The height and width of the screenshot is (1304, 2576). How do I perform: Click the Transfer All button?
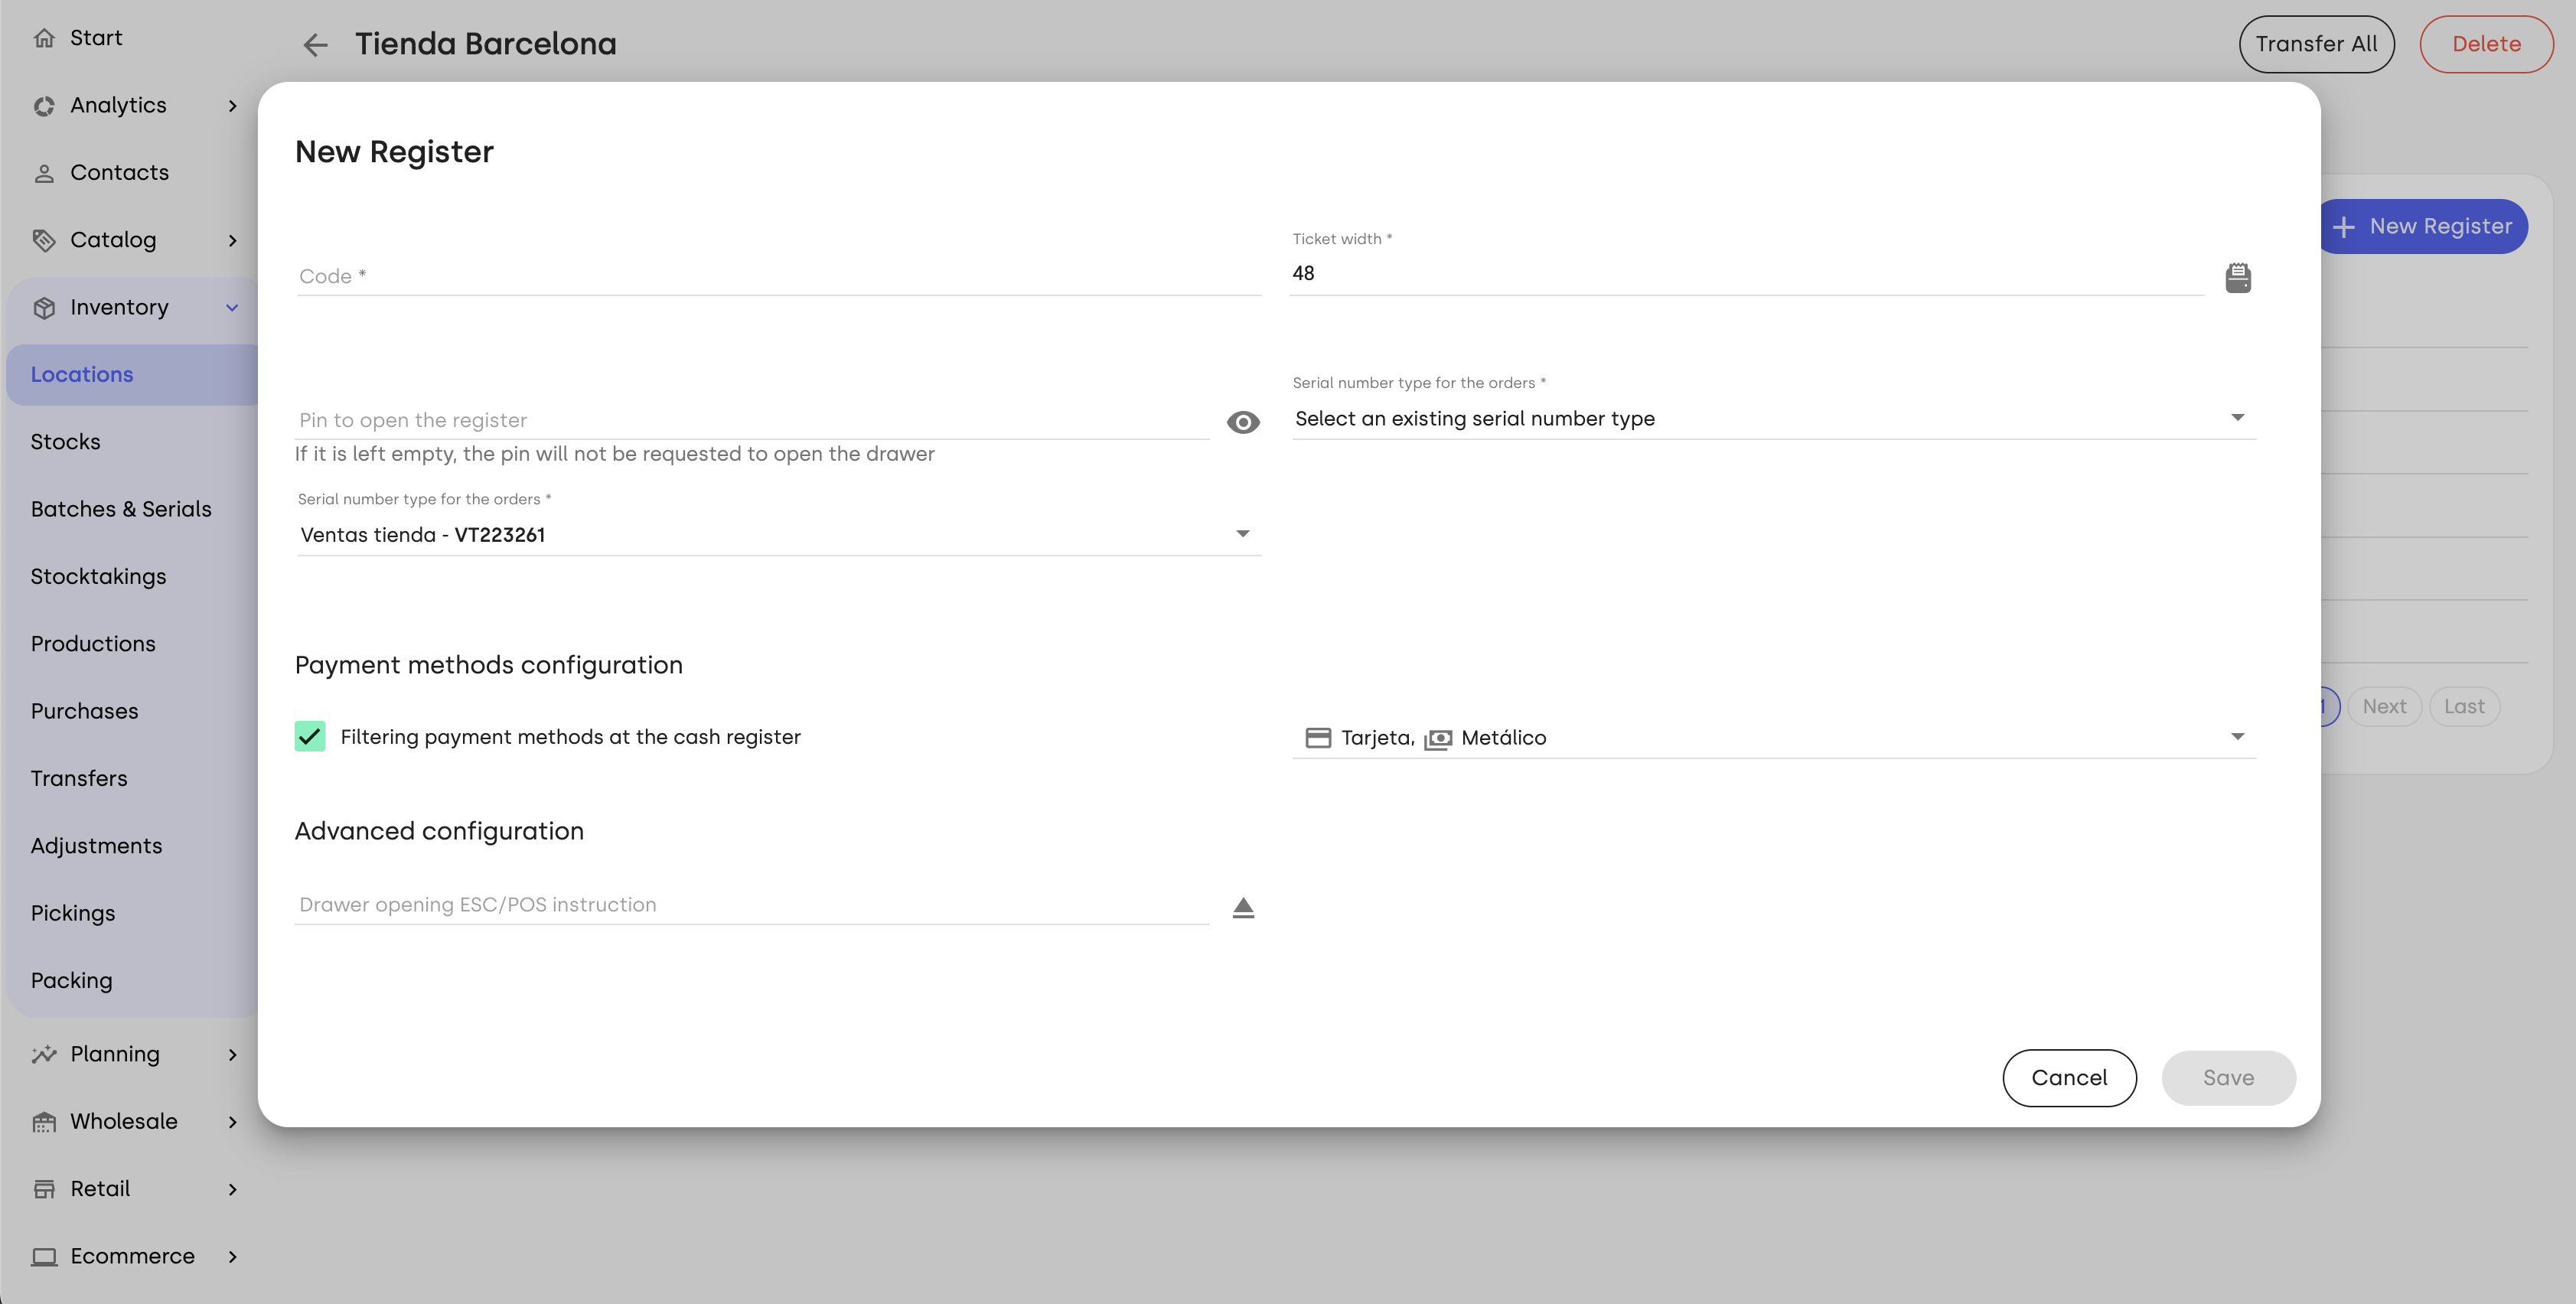click(x=2316, y=44)
